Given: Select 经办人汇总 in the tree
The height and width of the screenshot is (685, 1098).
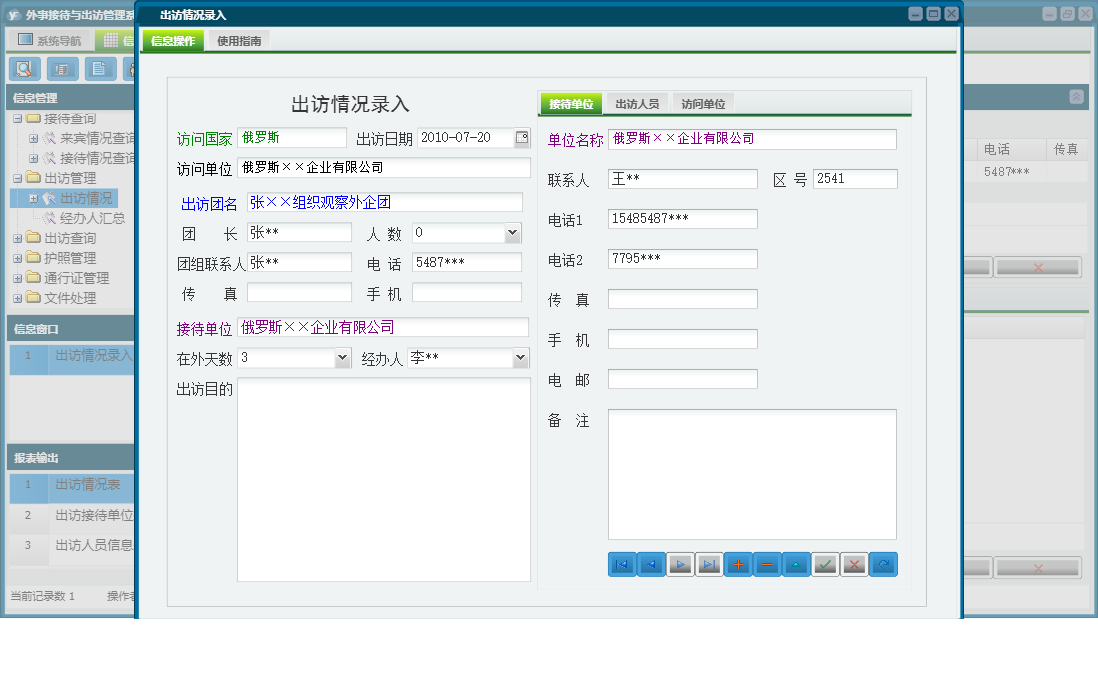Looking at the screenshot, I should [x=92, y=218].
